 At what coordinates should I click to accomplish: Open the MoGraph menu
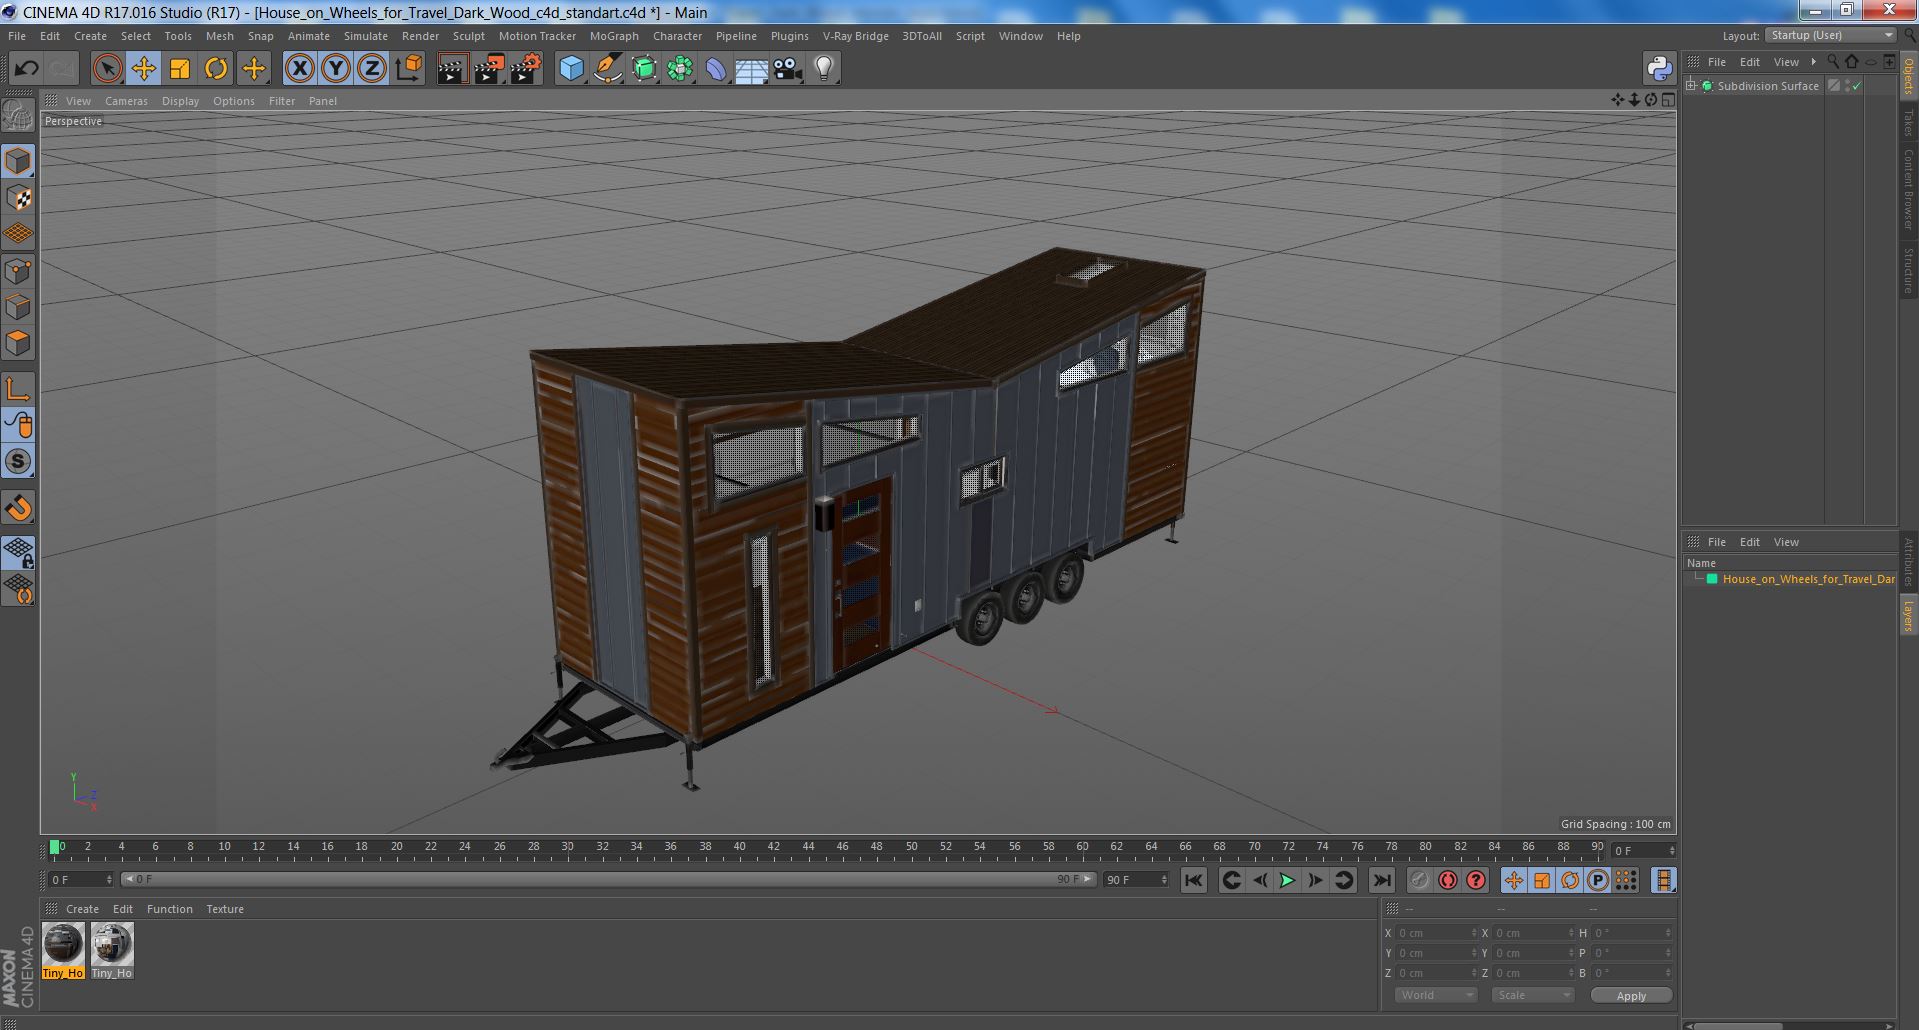(614, 36)
